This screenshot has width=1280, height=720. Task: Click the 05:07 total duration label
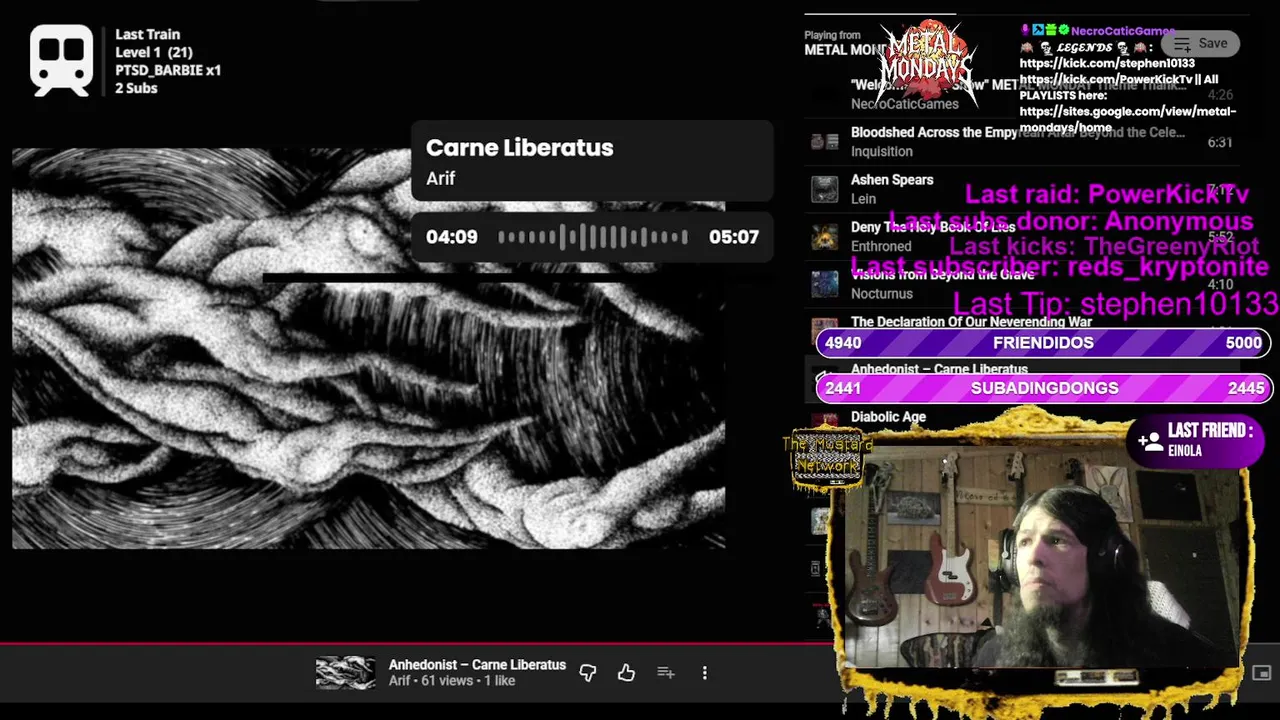pos(734,237)
